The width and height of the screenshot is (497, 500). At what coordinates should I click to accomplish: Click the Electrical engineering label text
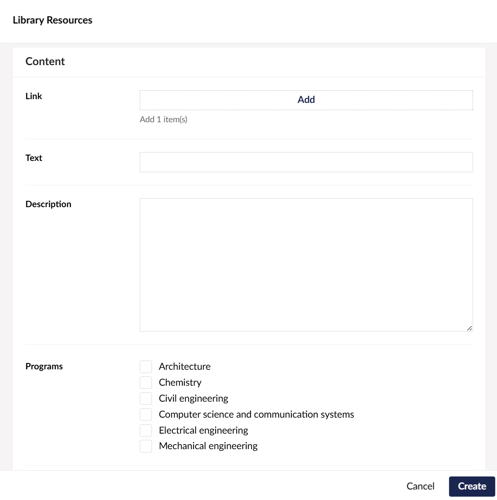click(203, 430)
